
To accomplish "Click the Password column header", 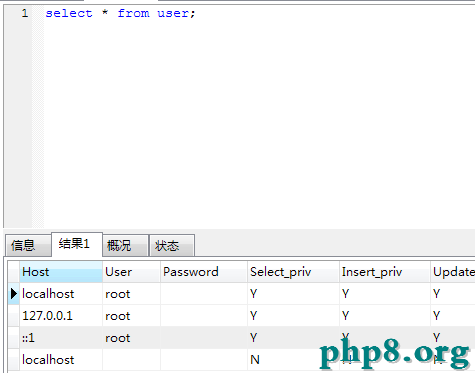I will (204, 272).
